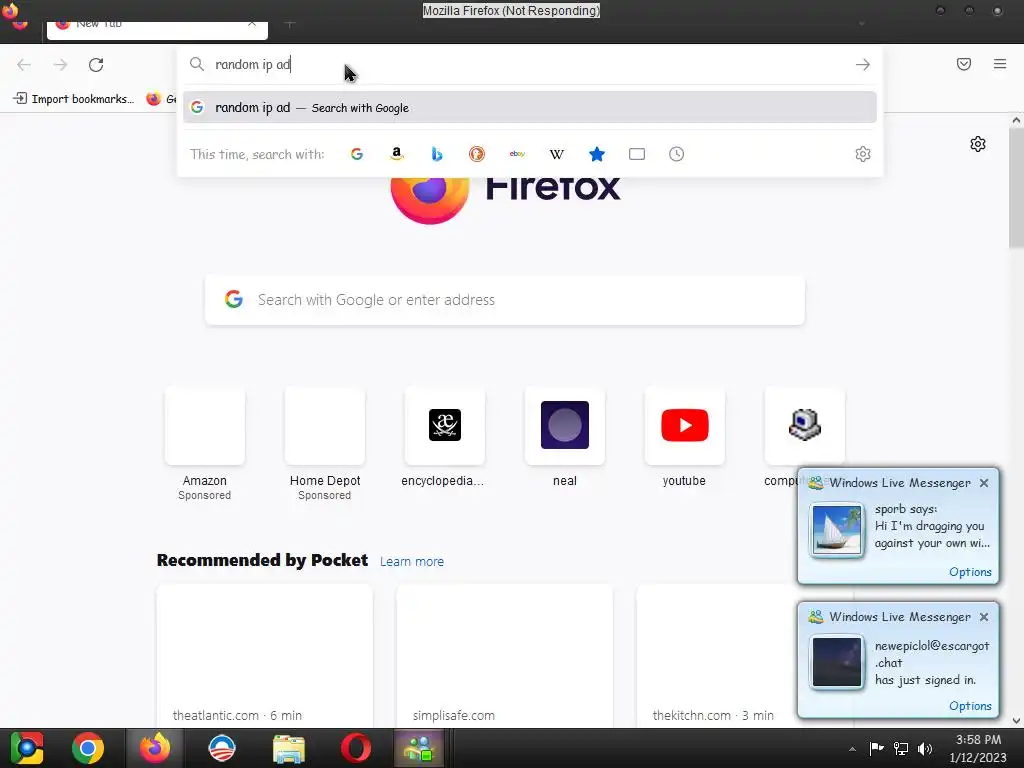Close the sporb says Messenger notification

point(984,483)
